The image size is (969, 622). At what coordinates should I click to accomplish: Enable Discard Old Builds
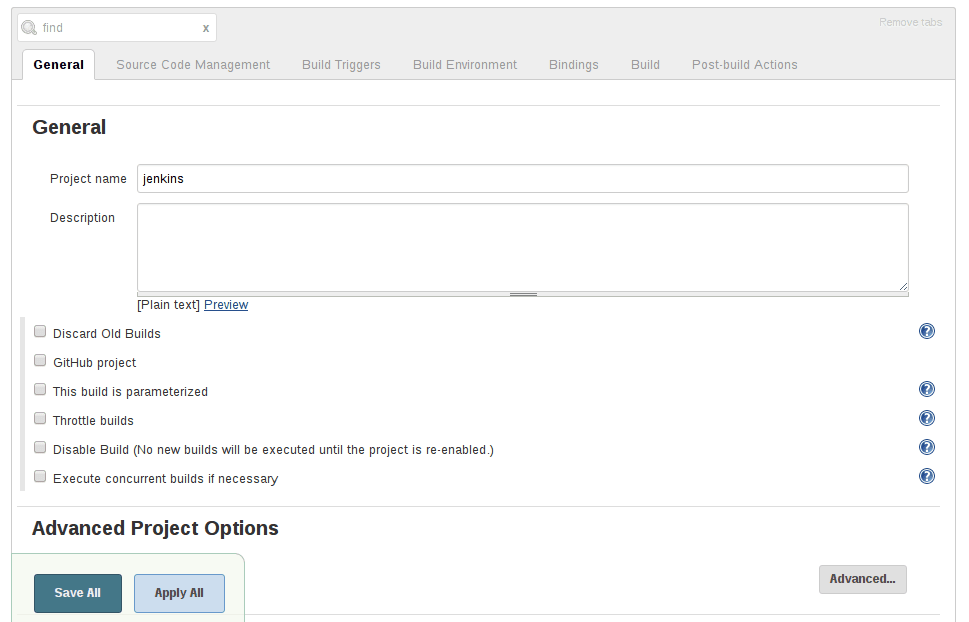pos(39,330)
